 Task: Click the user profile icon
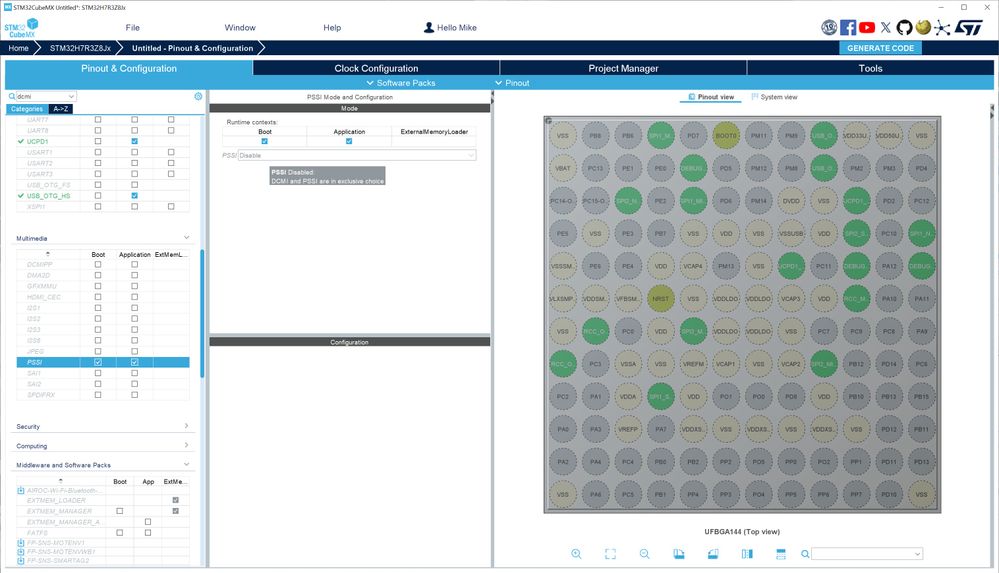click(429, 27)
